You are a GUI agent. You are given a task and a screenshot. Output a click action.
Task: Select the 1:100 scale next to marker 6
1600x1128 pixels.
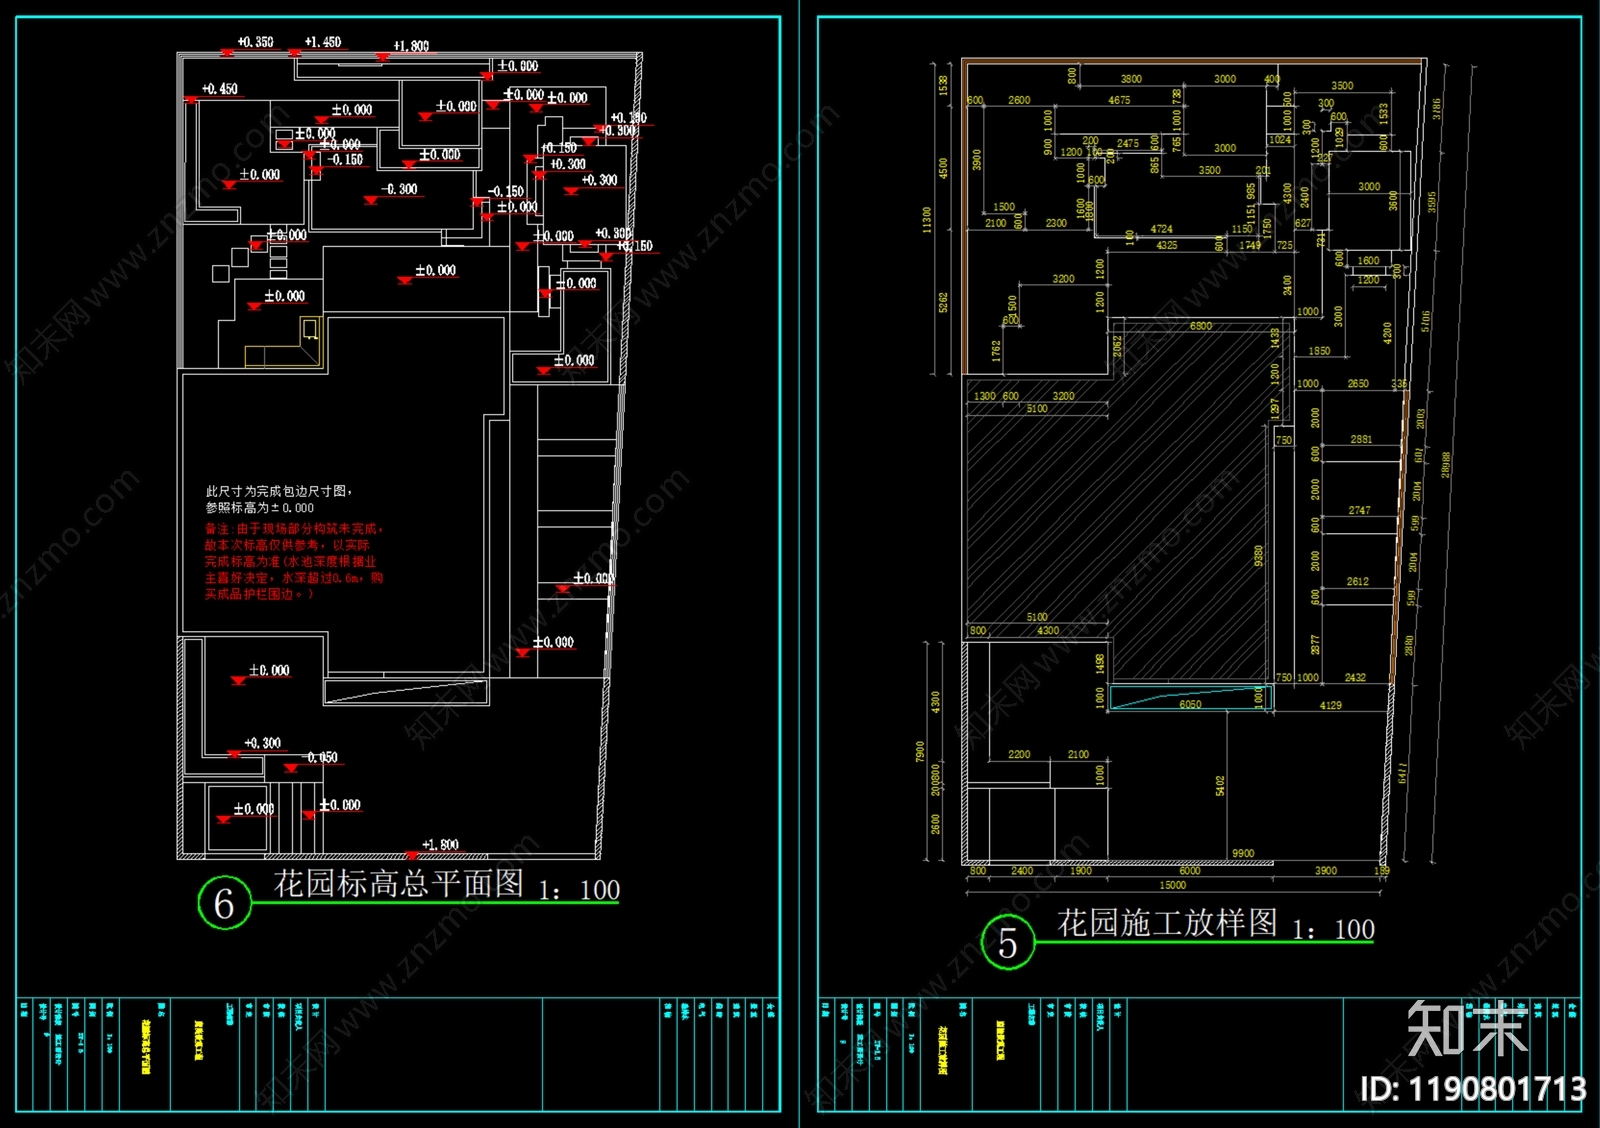point(579,890)
